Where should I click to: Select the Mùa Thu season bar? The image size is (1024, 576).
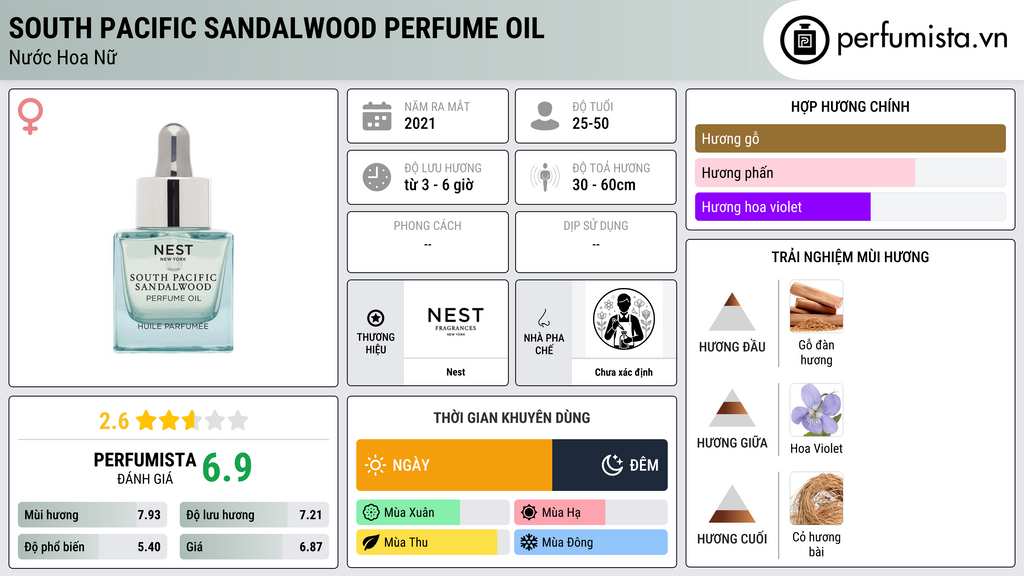(x=432, y=542)
